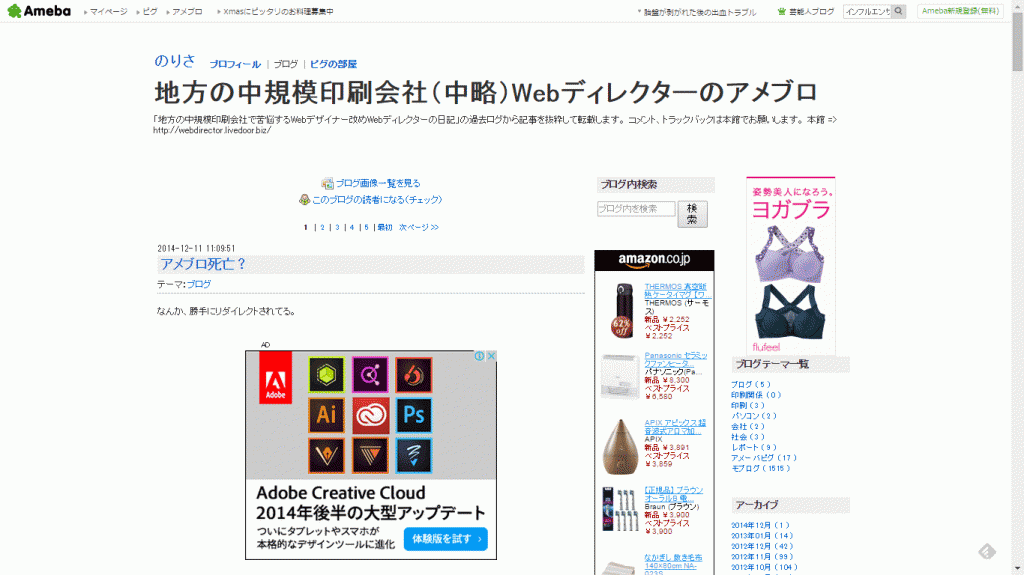Go to page 2 of the blog
The width and height of the screenshot is (1024, 575).
coord(322,227)
